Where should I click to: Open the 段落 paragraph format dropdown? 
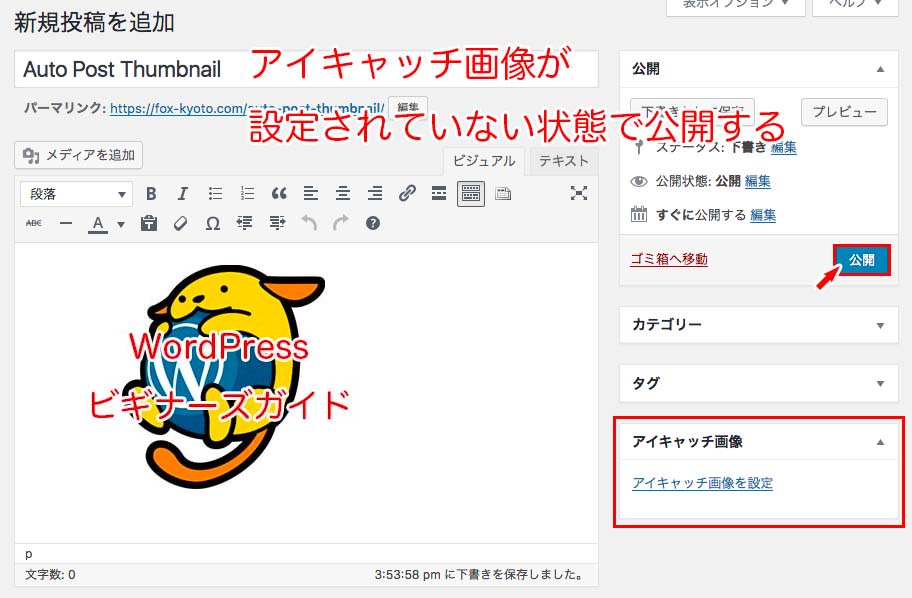point(76,194)
